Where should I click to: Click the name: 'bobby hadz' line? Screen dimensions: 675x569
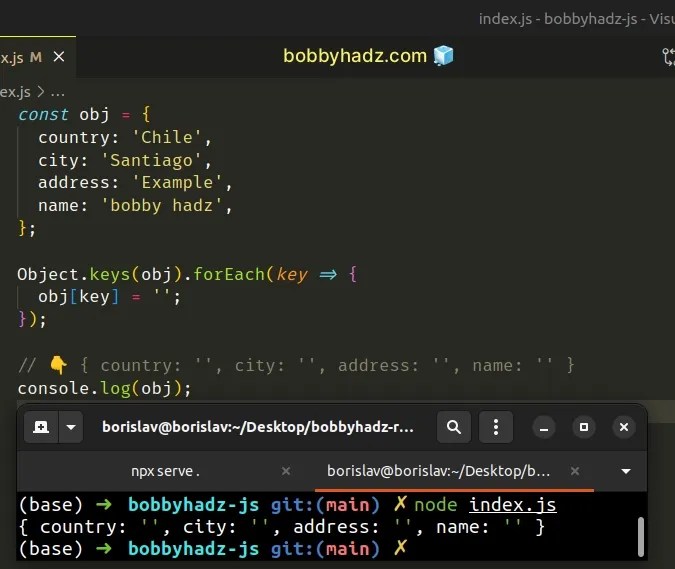point(135,206)
